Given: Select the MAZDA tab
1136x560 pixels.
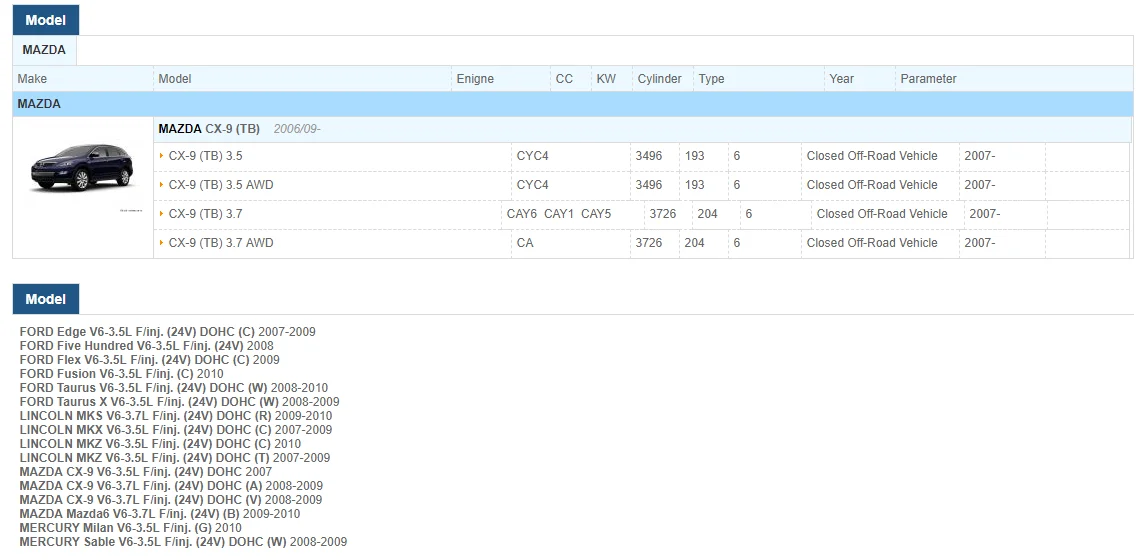Looking at the screenshot, I should [x=44, y=50].
